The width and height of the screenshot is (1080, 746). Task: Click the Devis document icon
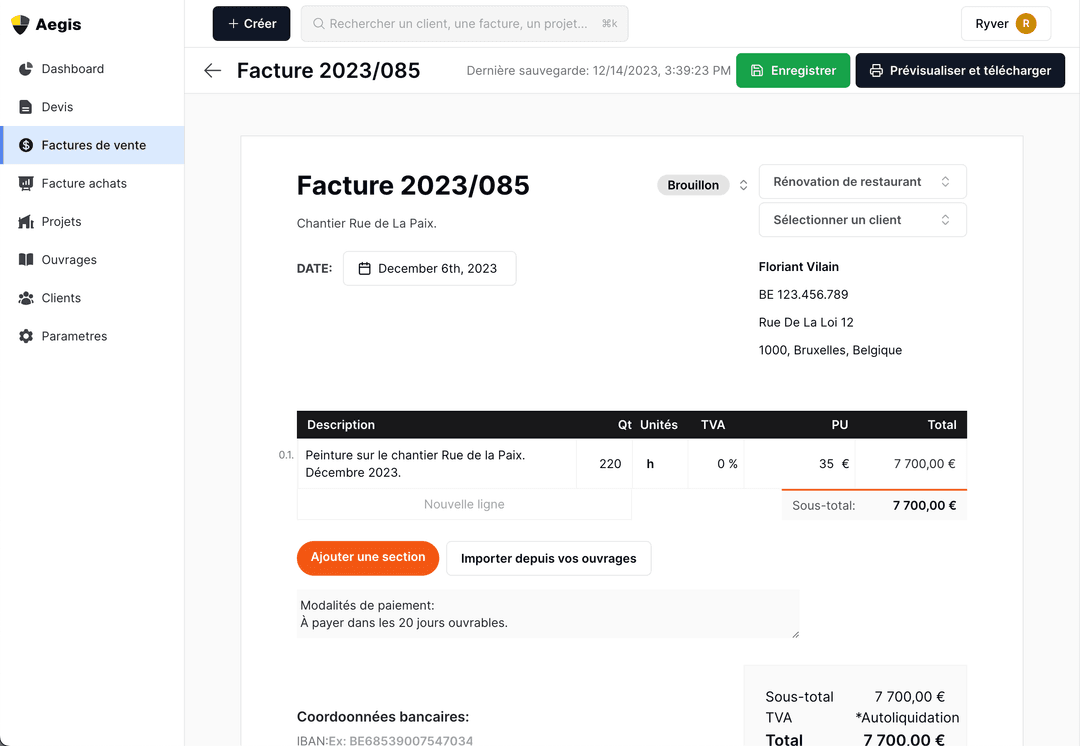pos(25,107)
